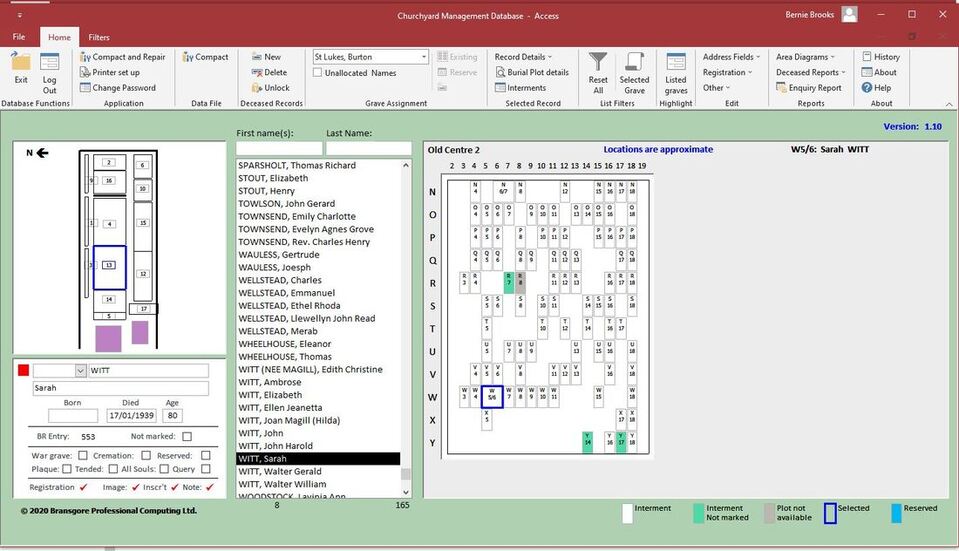959x551 pixels.
Task: Expand the St Lukes, Burton churchyard dropdown
Action: click(423, 57)
